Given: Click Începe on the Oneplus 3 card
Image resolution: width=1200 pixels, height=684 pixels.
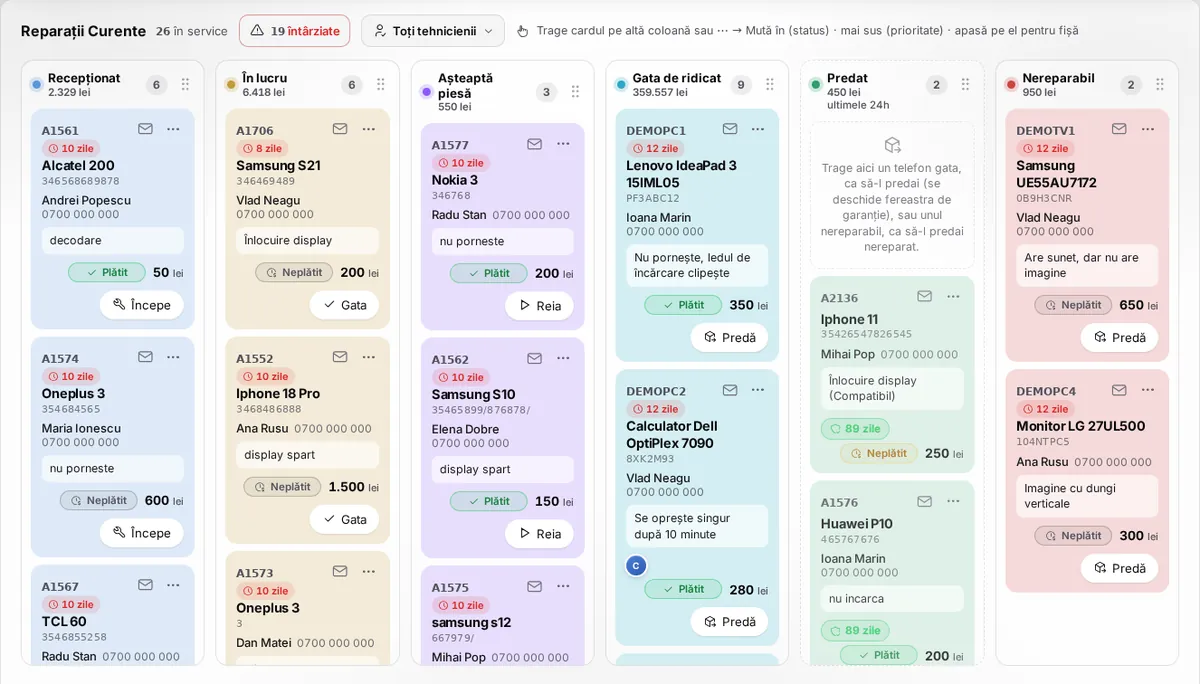Looking at the screenshot, I should [x=141, y=533].
